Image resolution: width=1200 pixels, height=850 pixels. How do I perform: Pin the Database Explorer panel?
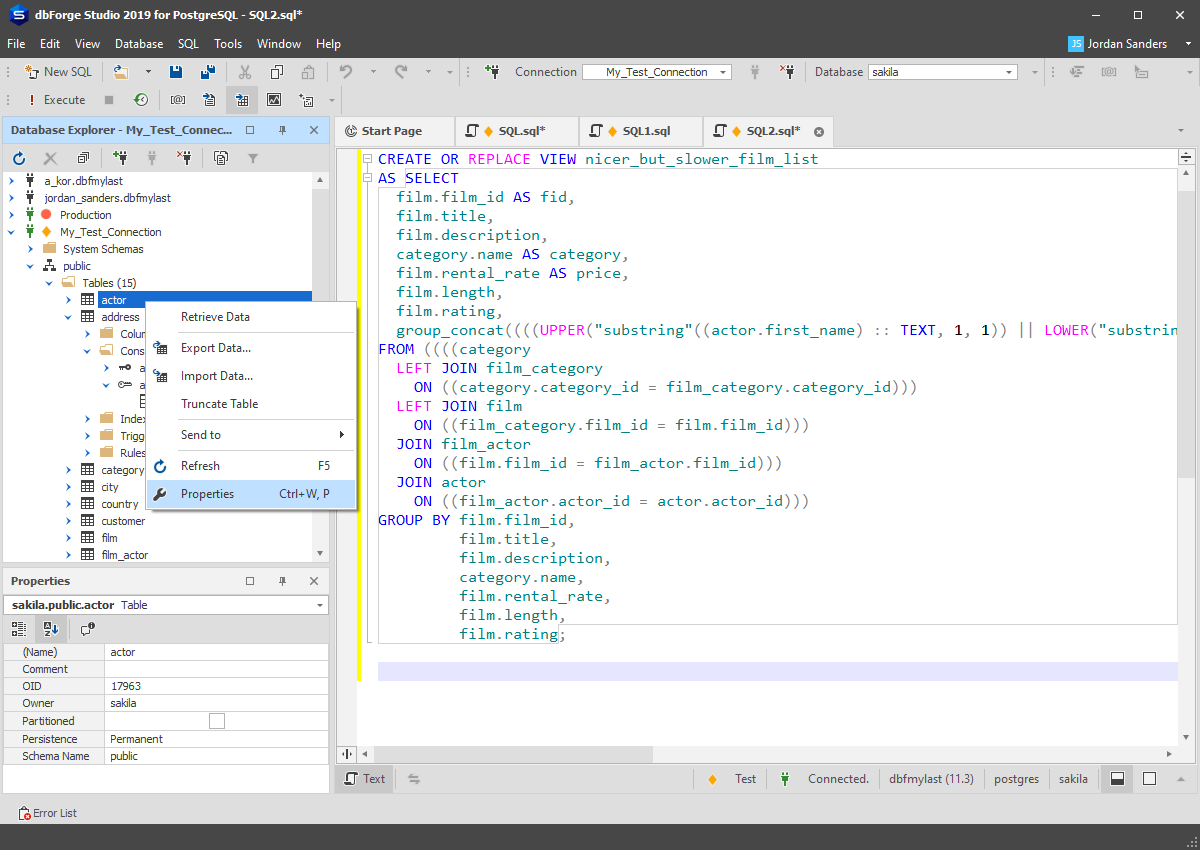click(x=283, y=130)
